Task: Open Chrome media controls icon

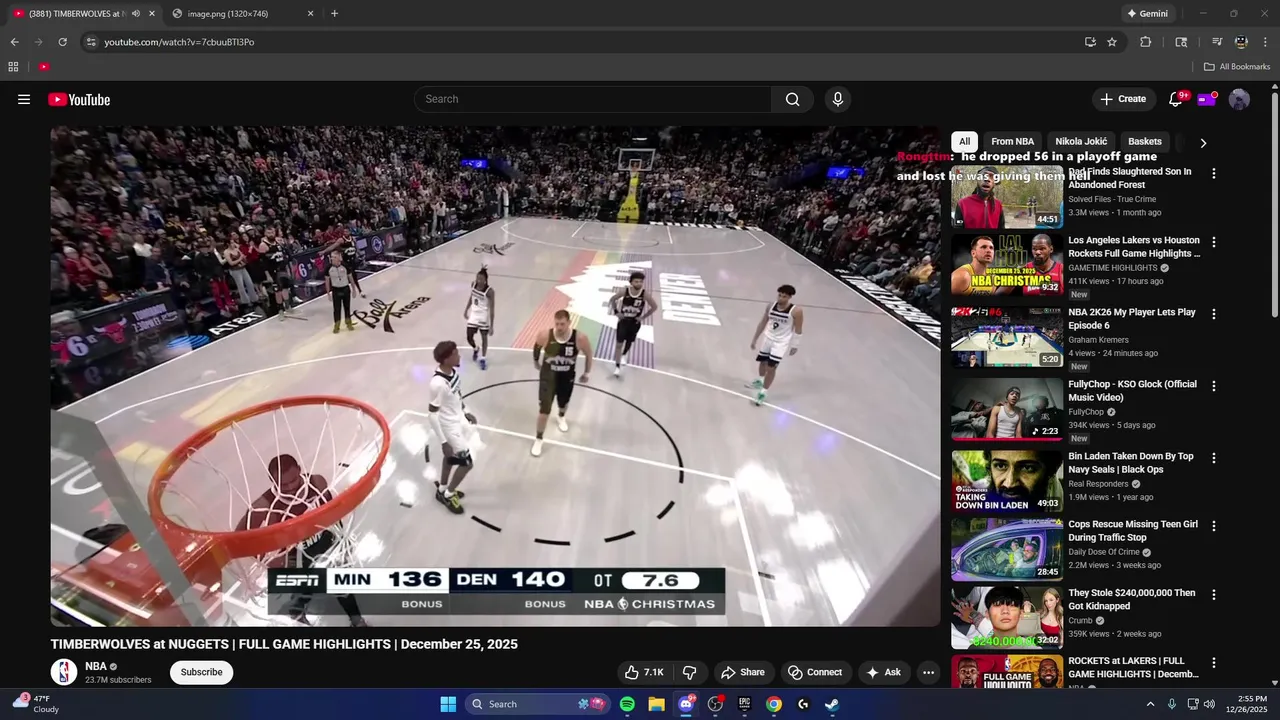Action: click(1217, 42)
